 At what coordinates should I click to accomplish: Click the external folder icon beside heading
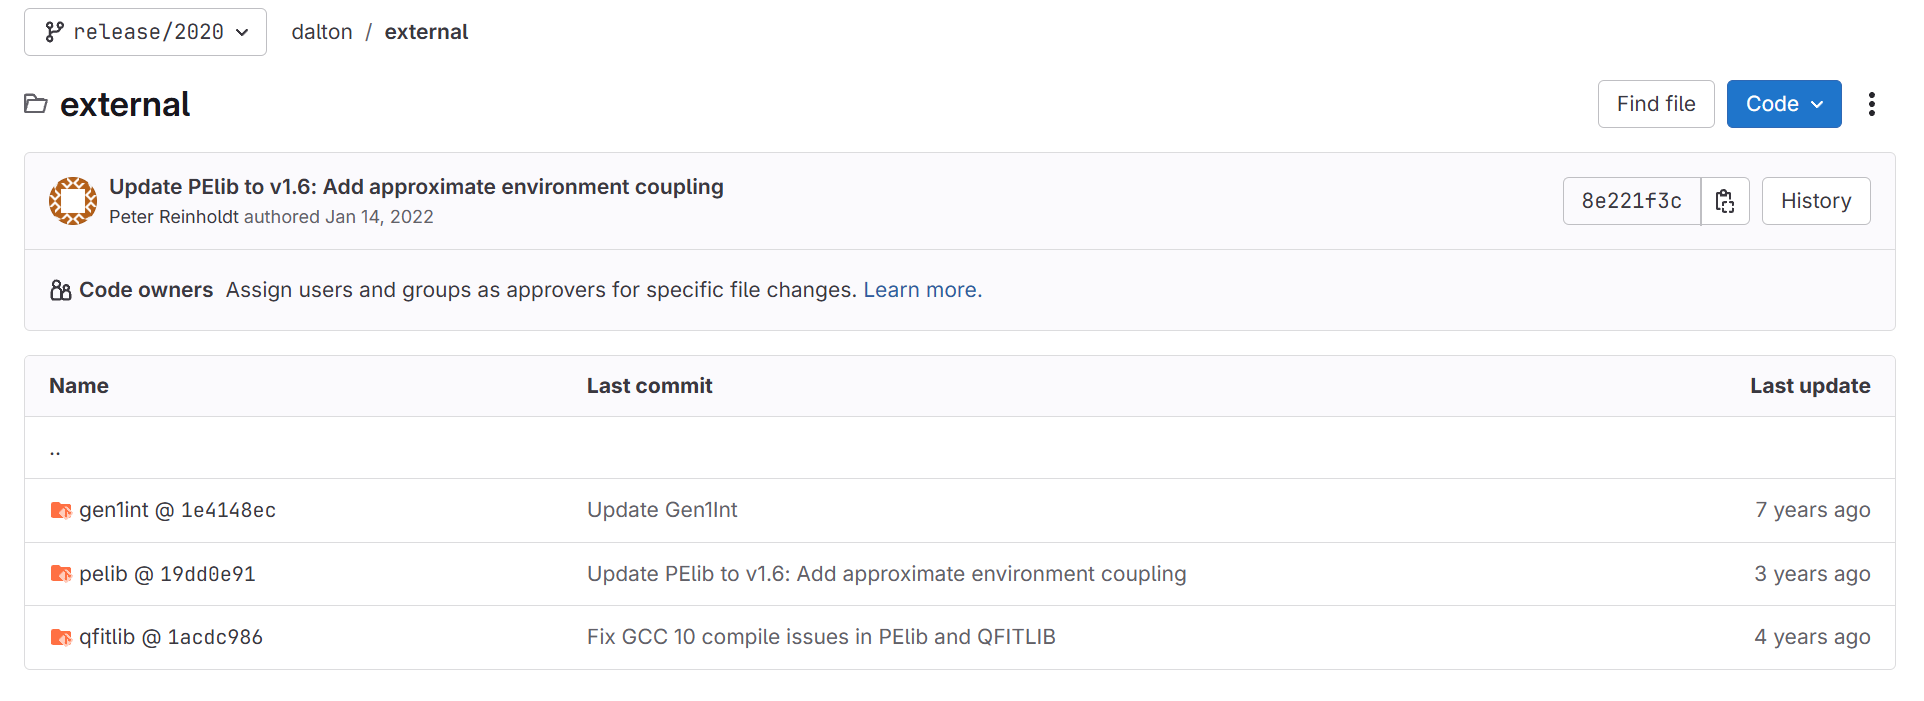tap(36, 104)
